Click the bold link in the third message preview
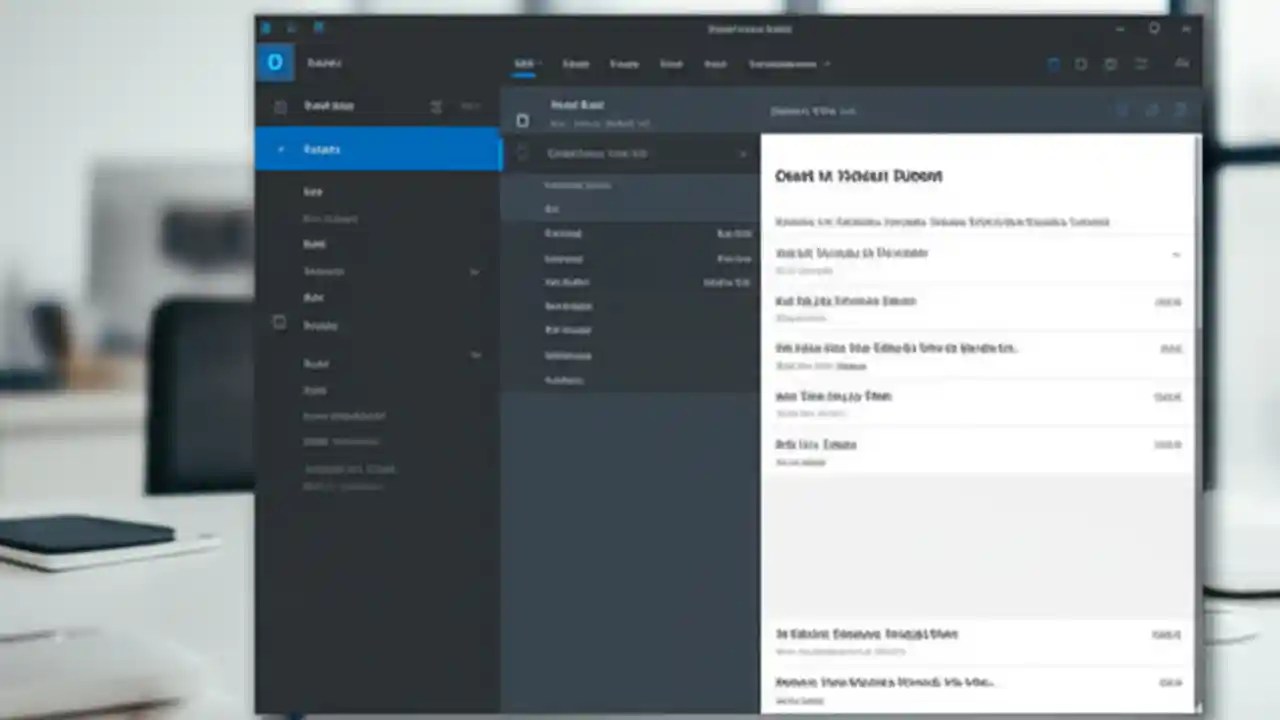This screenshot has height=720, width=1280. click(852, 366)
